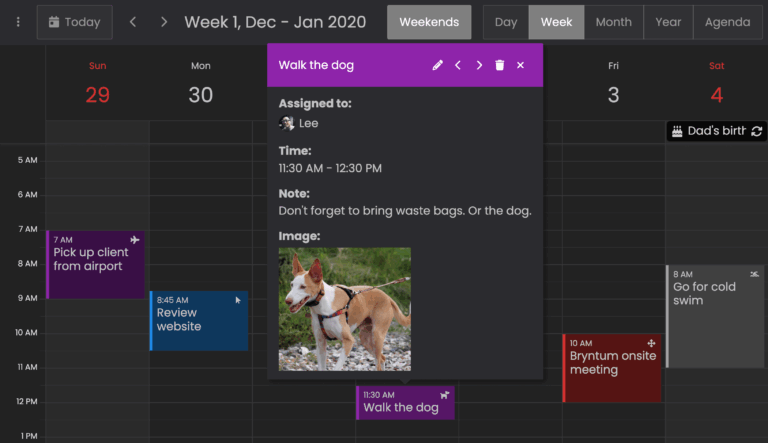This screenshot has width=768, height=443.
Task: Select Monday 30 day header
Action: [201, 84]
